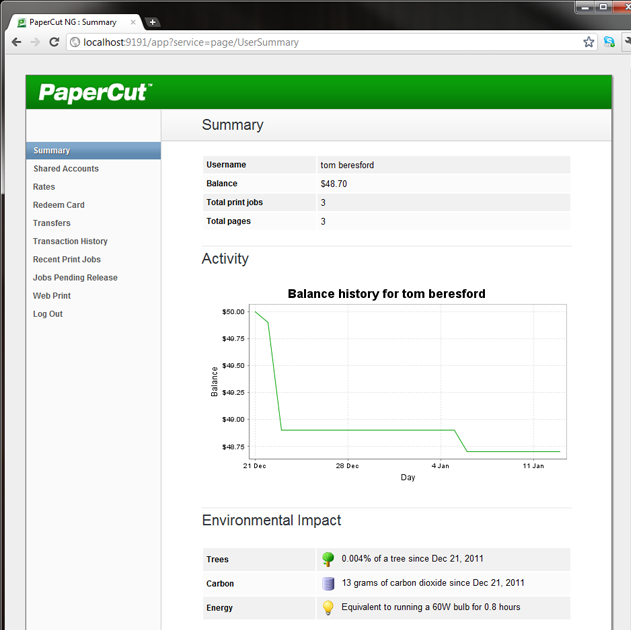Click the 28 Dec axis label
Image resolution: width=631 pixels, height=630 pixels.
347,466
